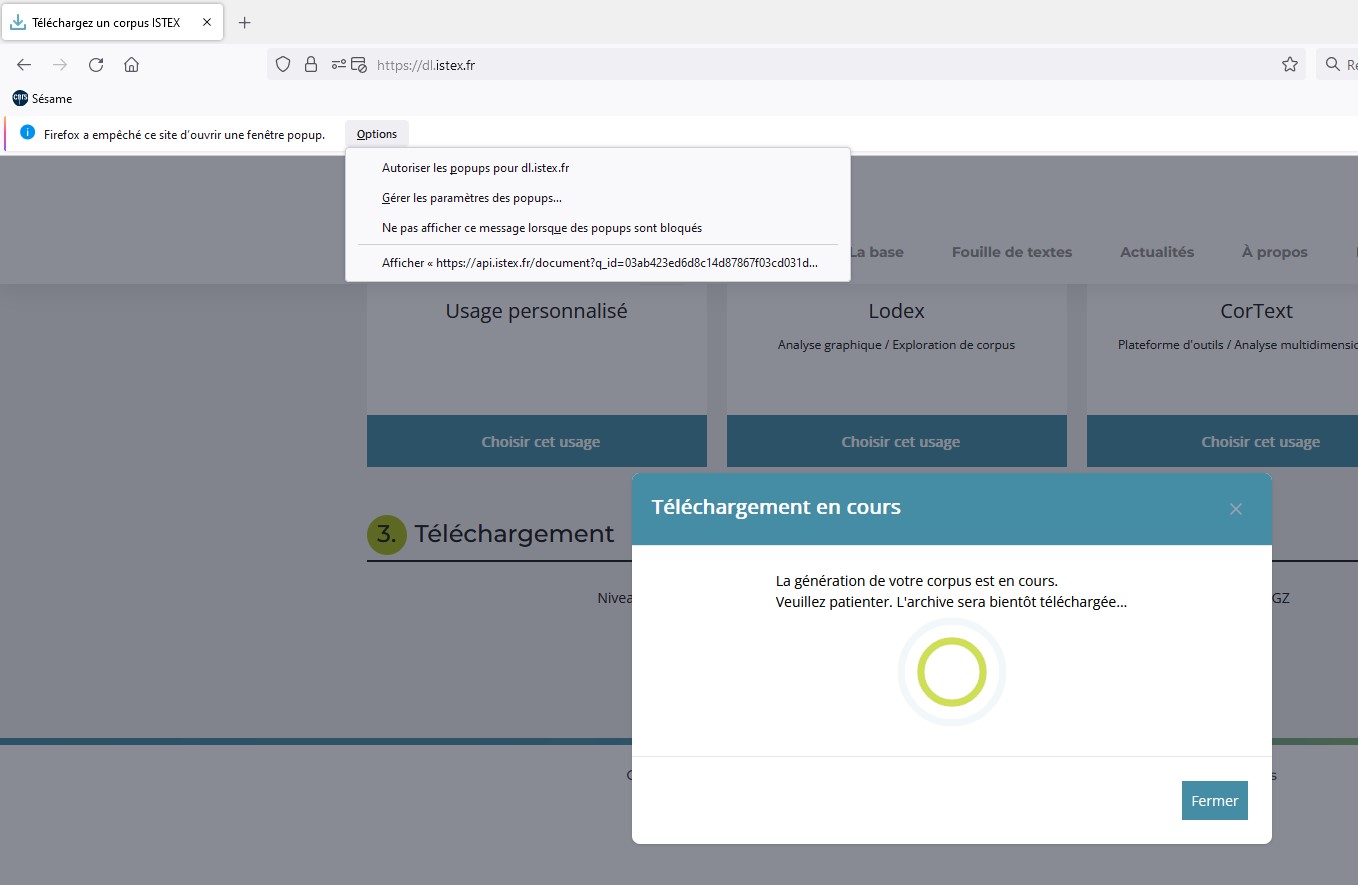Image resolution: width=1358 pixels, height=885 pixels.
Task: Click the padlock site security icon
Action: click(x=311, y=65)
